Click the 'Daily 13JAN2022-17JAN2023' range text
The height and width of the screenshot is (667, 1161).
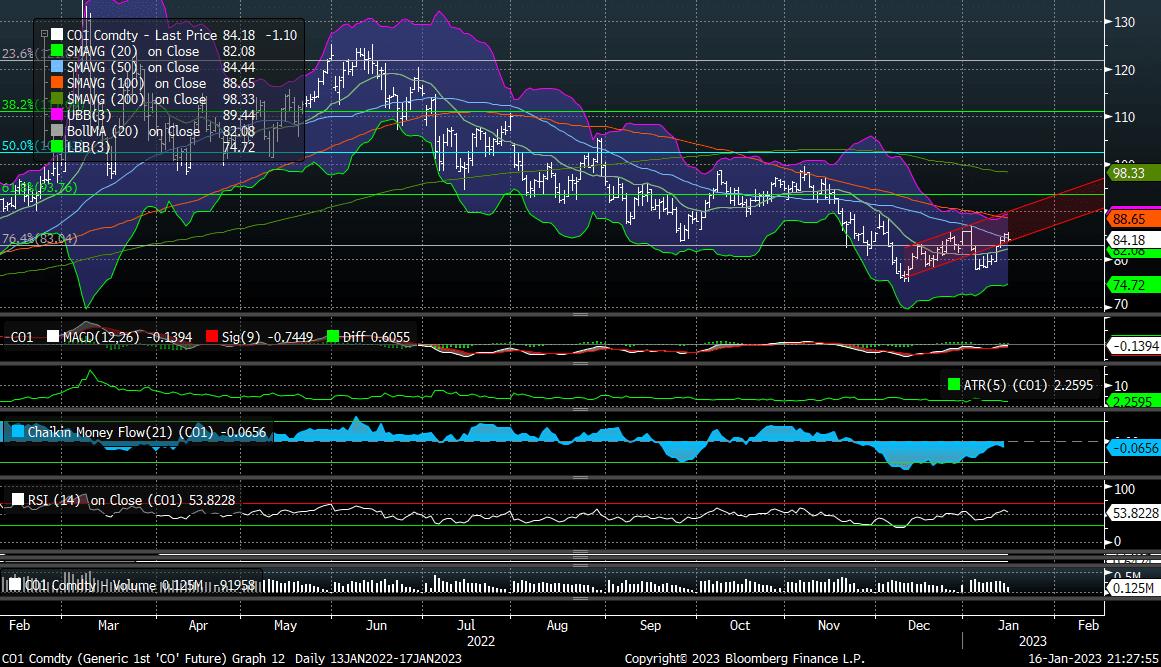[x=378, y=659]
